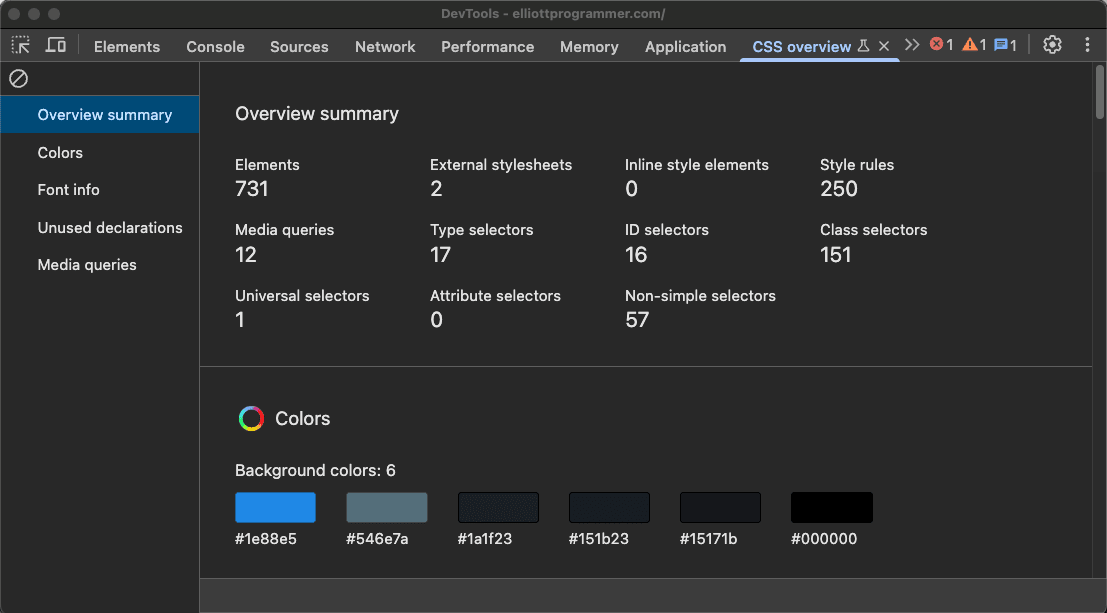Click the experimental flask icon on CSS overview

click(x=863, y=46)
